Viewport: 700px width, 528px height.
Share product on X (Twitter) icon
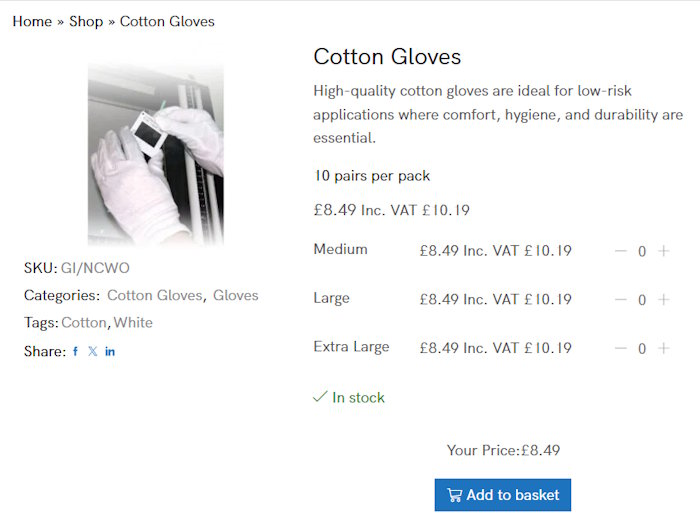pos(93,352)
